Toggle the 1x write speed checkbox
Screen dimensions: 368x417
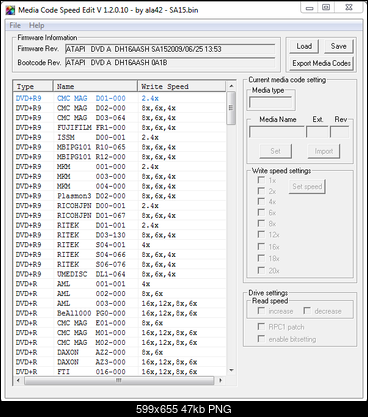[261, 180]
